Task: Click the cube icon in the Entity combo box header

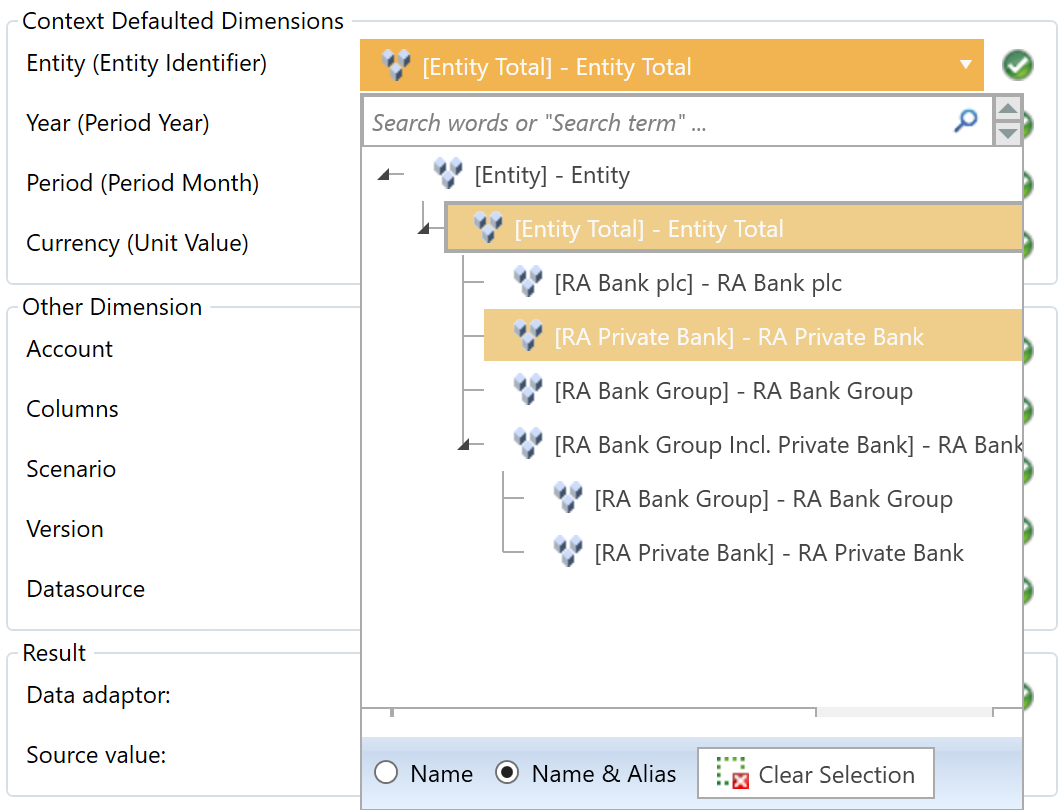Action: 396,66
